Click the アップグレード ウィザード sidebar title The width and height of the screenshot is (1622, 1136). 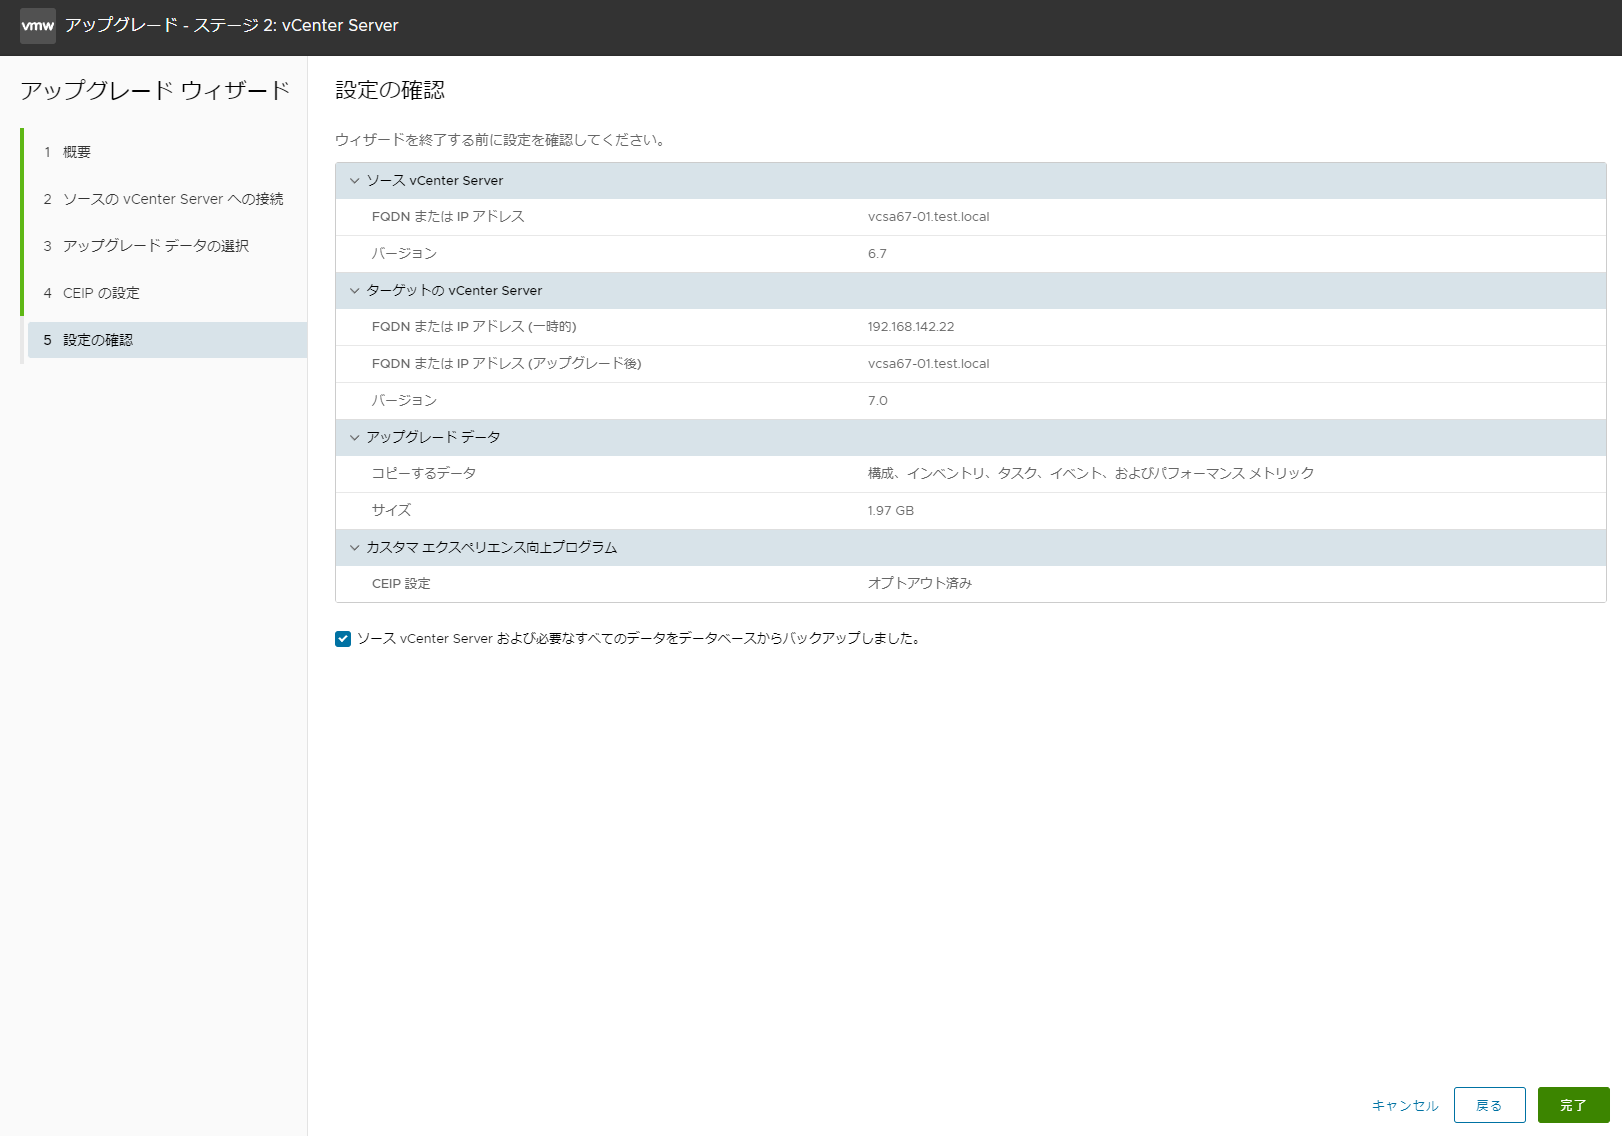coord(155,91)
